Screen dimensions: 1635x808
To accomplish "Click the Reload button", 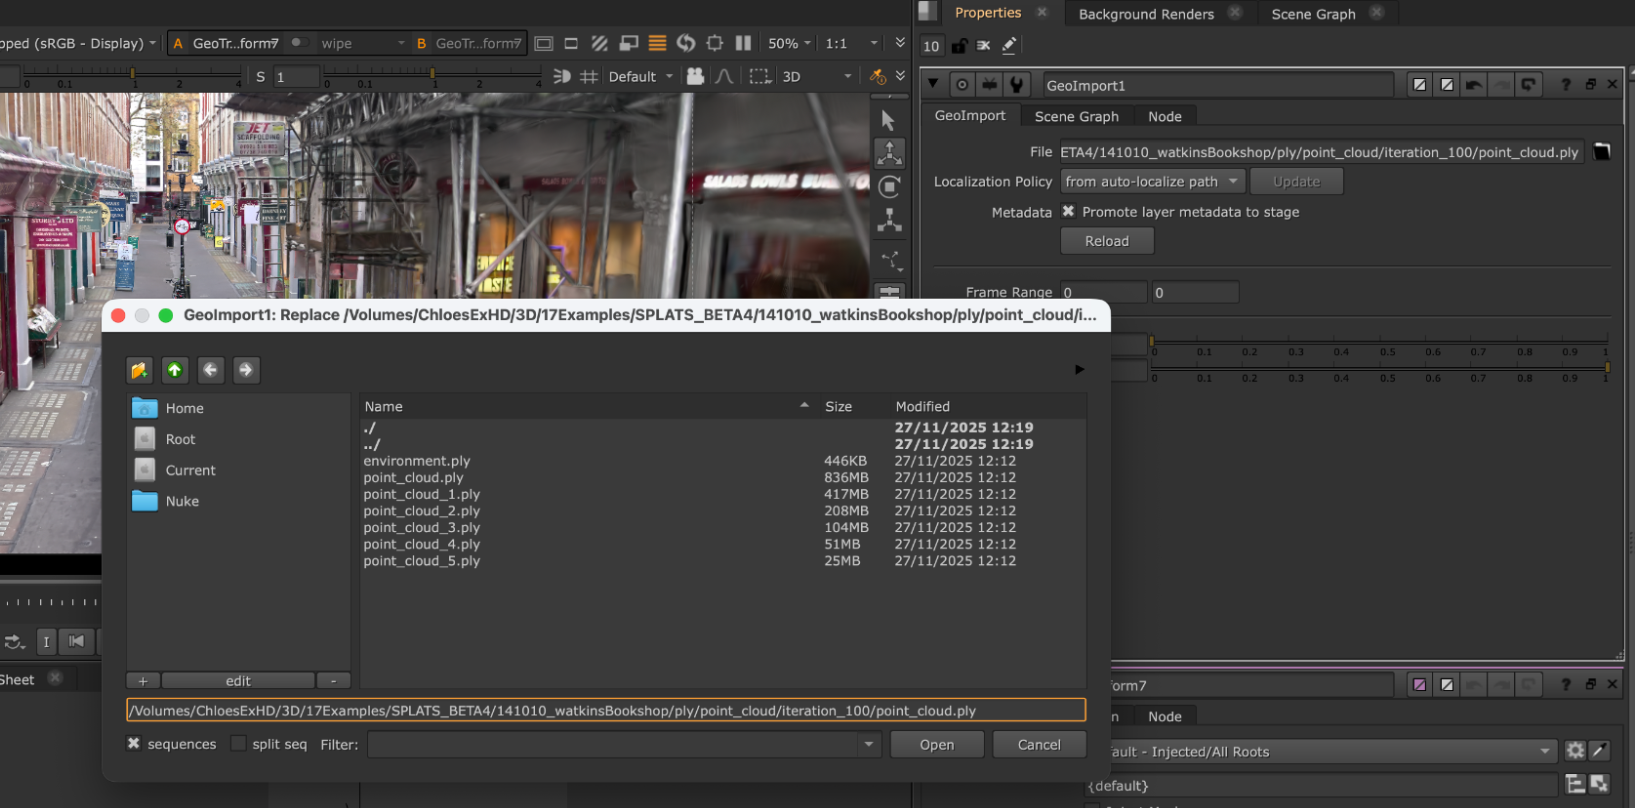I will (x=1106, y=241).
